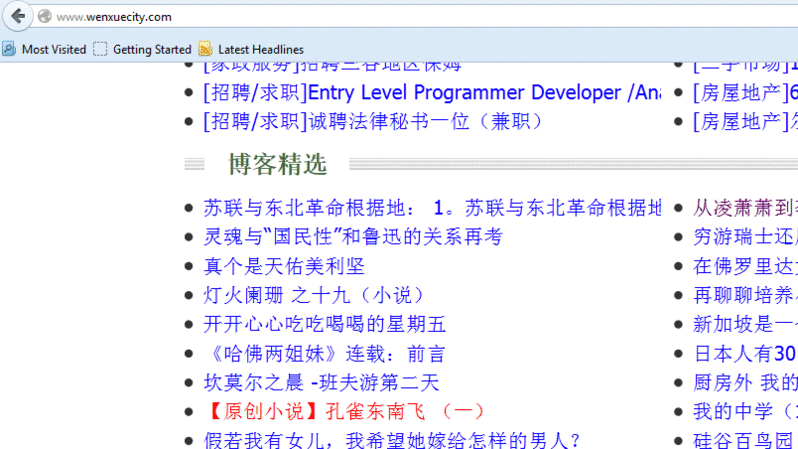
Task: Visit the 坎莫尔之晨 -班夫游第二天 travel post
Action: point(321,382)
